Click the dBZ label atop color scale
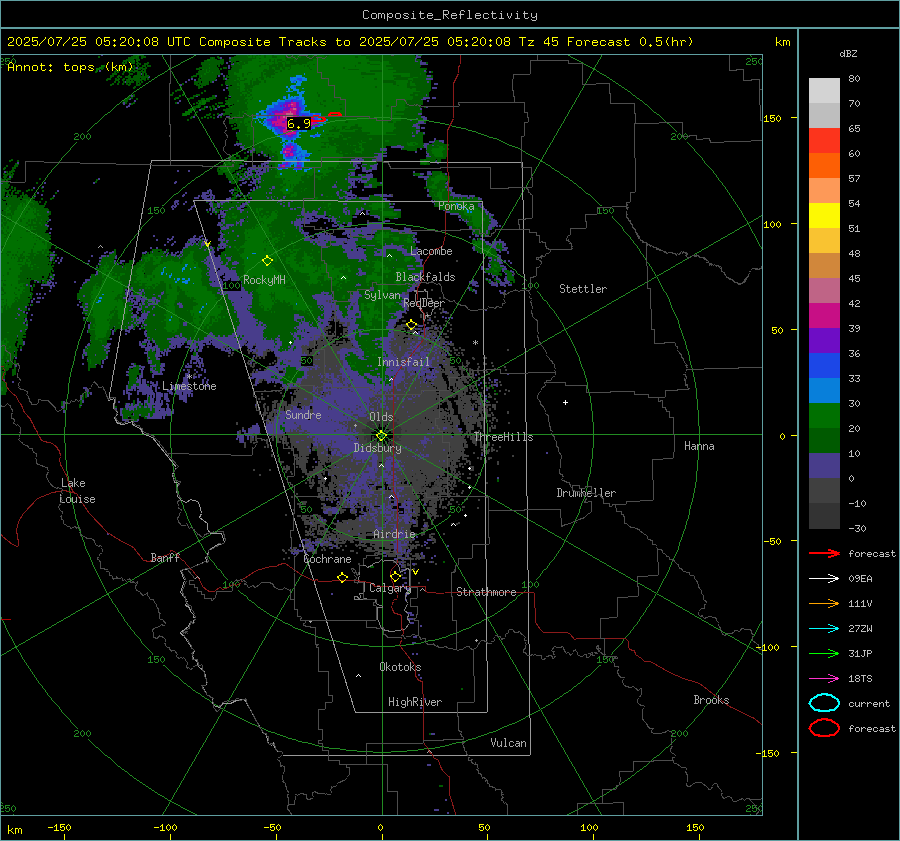 [x=848, y=54]
